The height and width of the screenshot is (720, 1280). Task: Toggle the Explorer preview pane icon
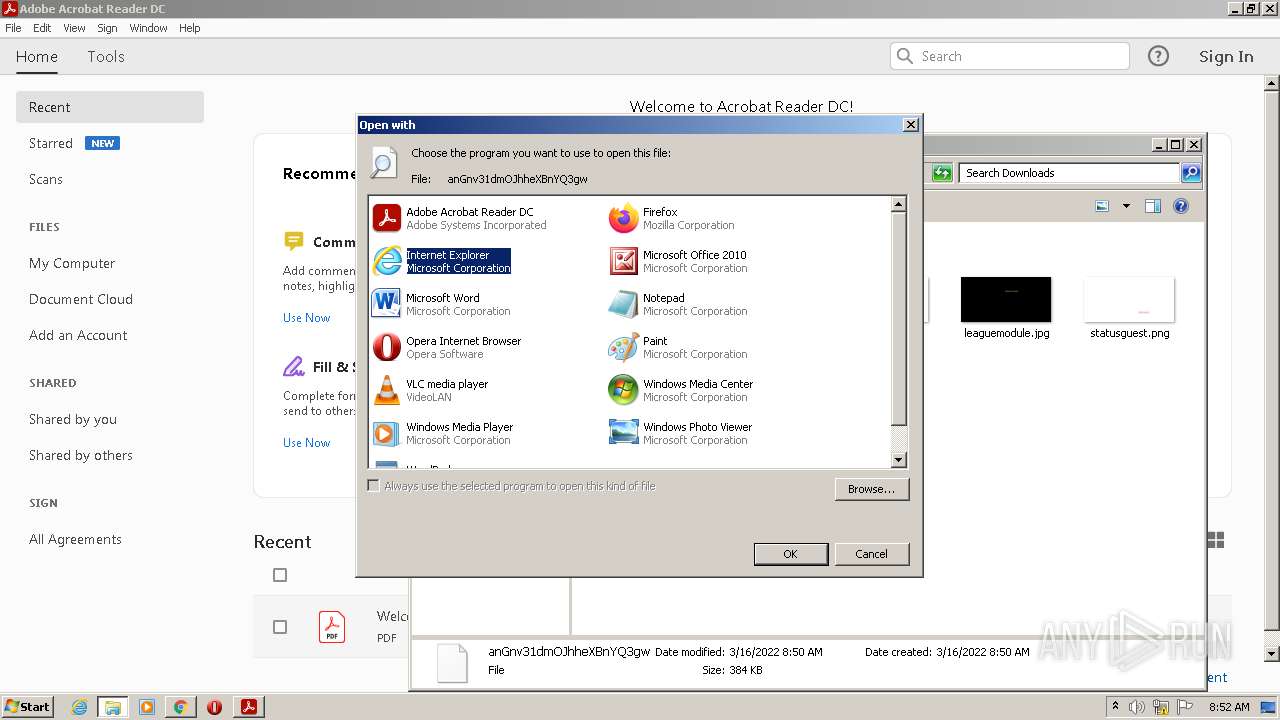point(1152,206)
